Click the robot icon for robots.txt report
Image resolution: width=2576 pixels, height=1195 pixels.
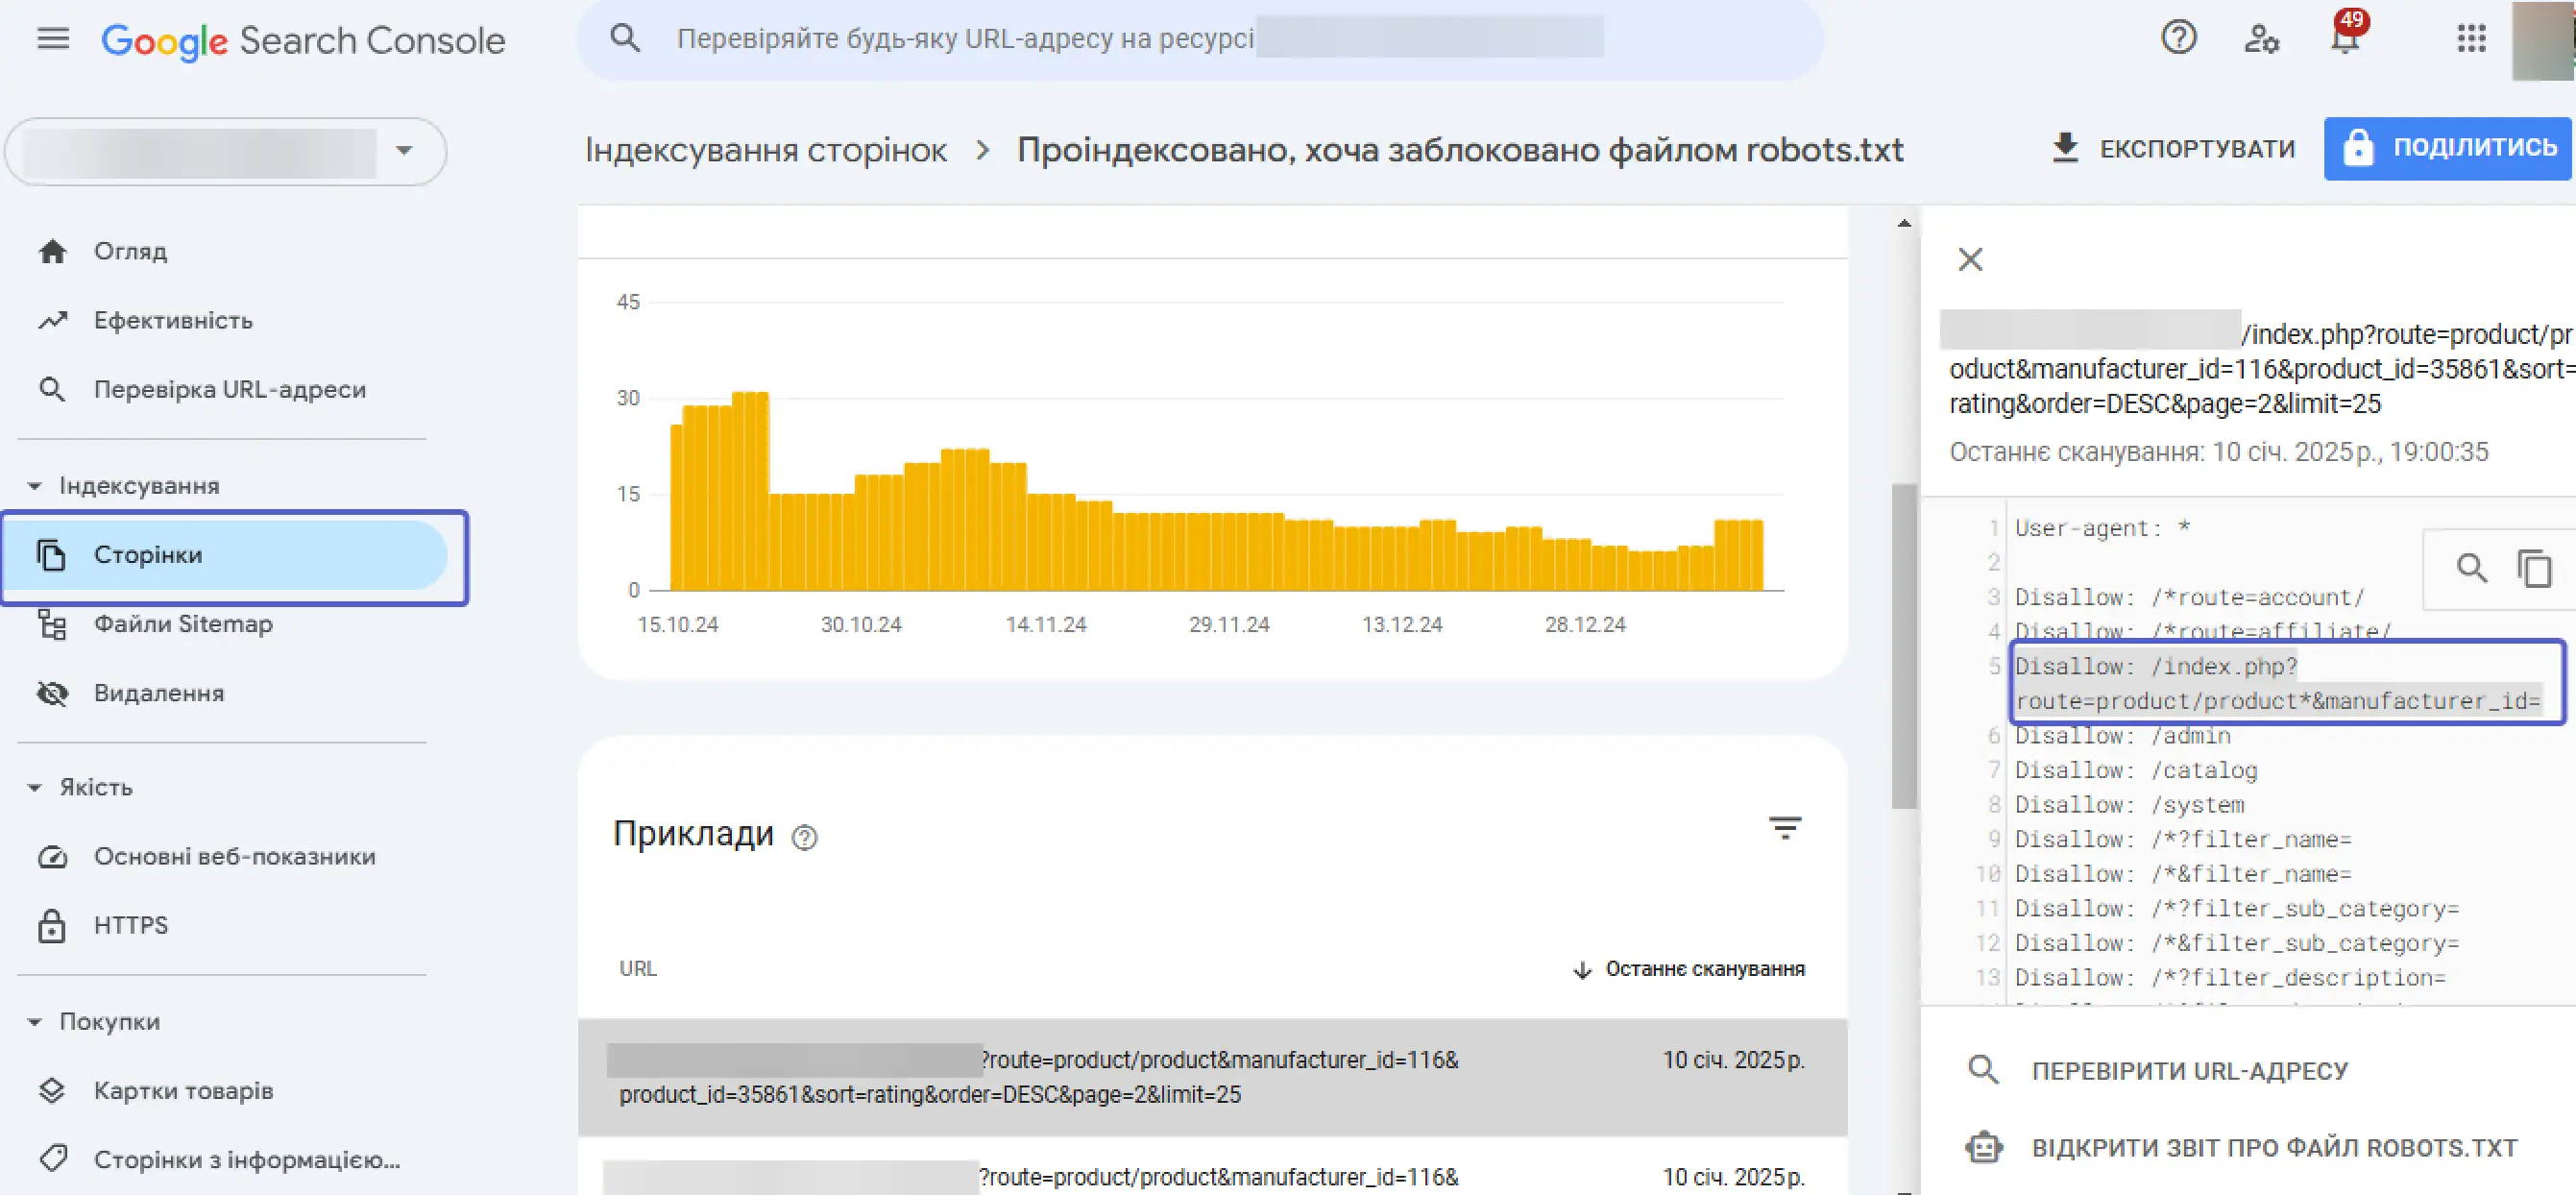coord(1983,1147)
